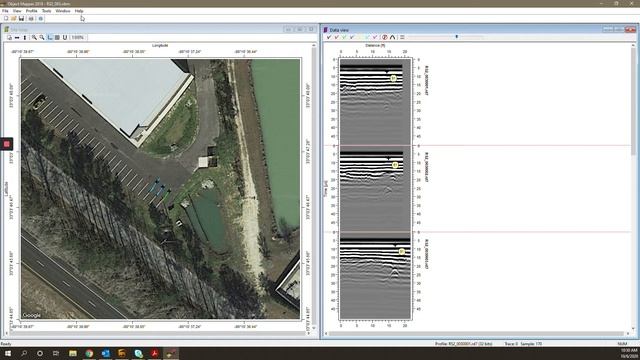
Task: Click the Data view vertical scrollbar thumb
Action: pyautogui.click(x=633, y=102)
